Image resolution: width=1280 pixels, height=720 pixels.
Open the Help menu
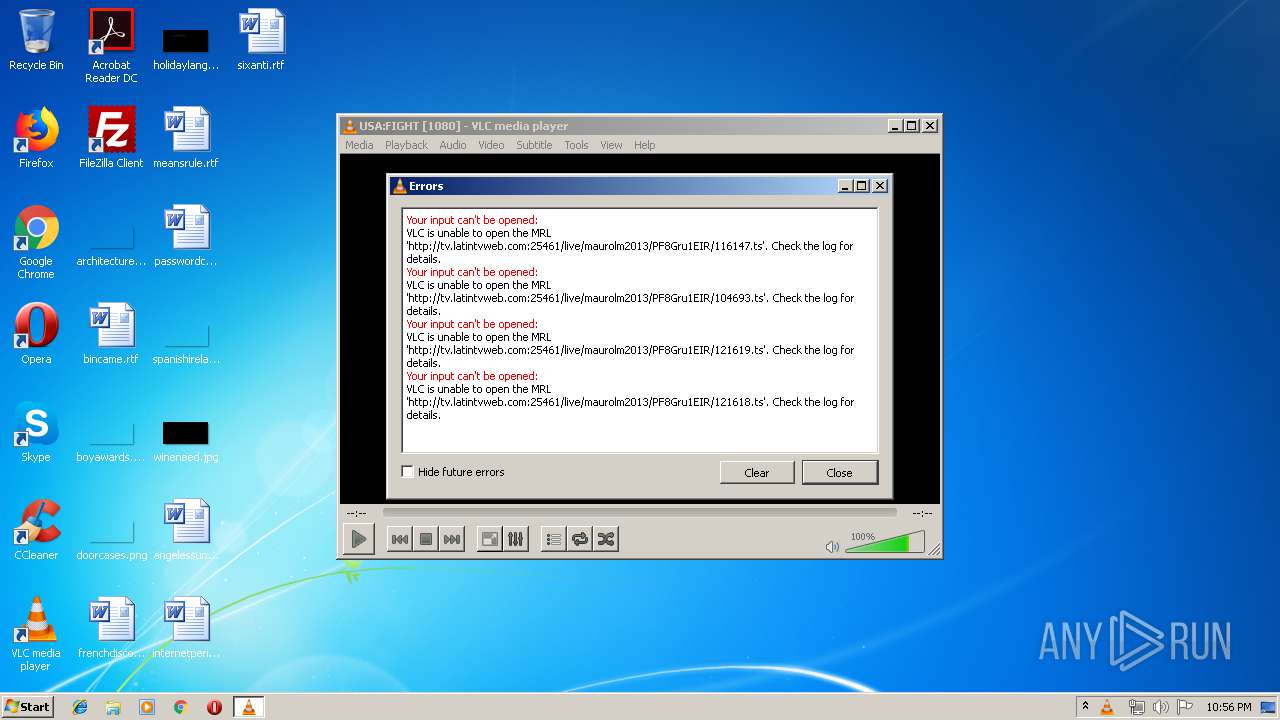tap(645, 145)
